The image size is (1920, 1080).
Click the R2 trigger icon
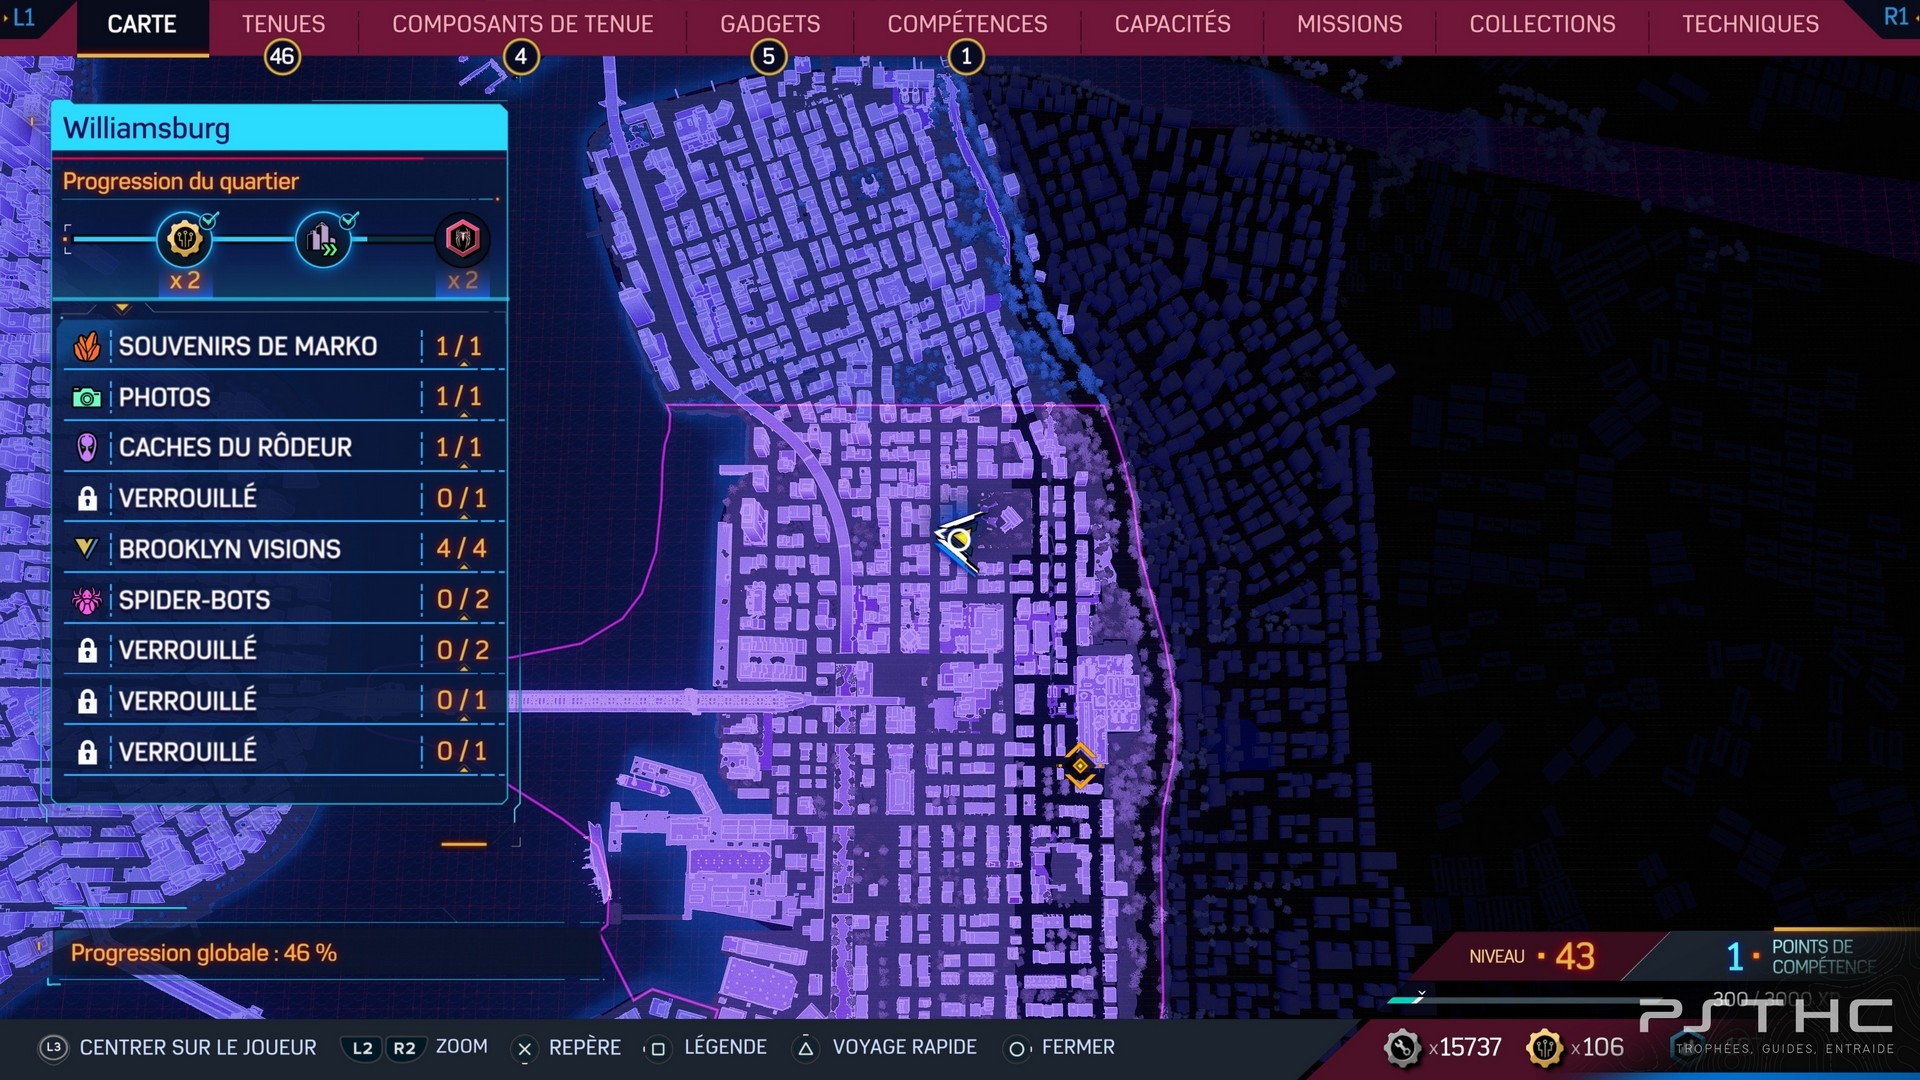pyautogui.click(x=404, y=1048)
